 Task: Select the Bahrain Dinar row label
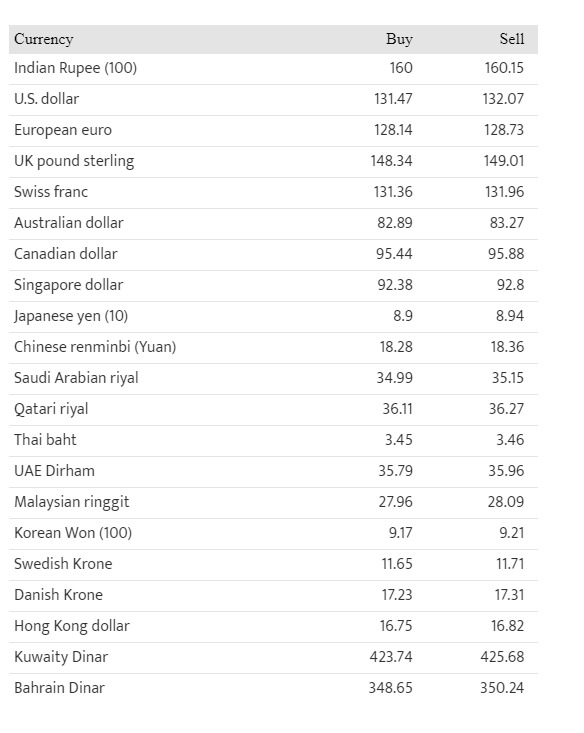[59, 688]
